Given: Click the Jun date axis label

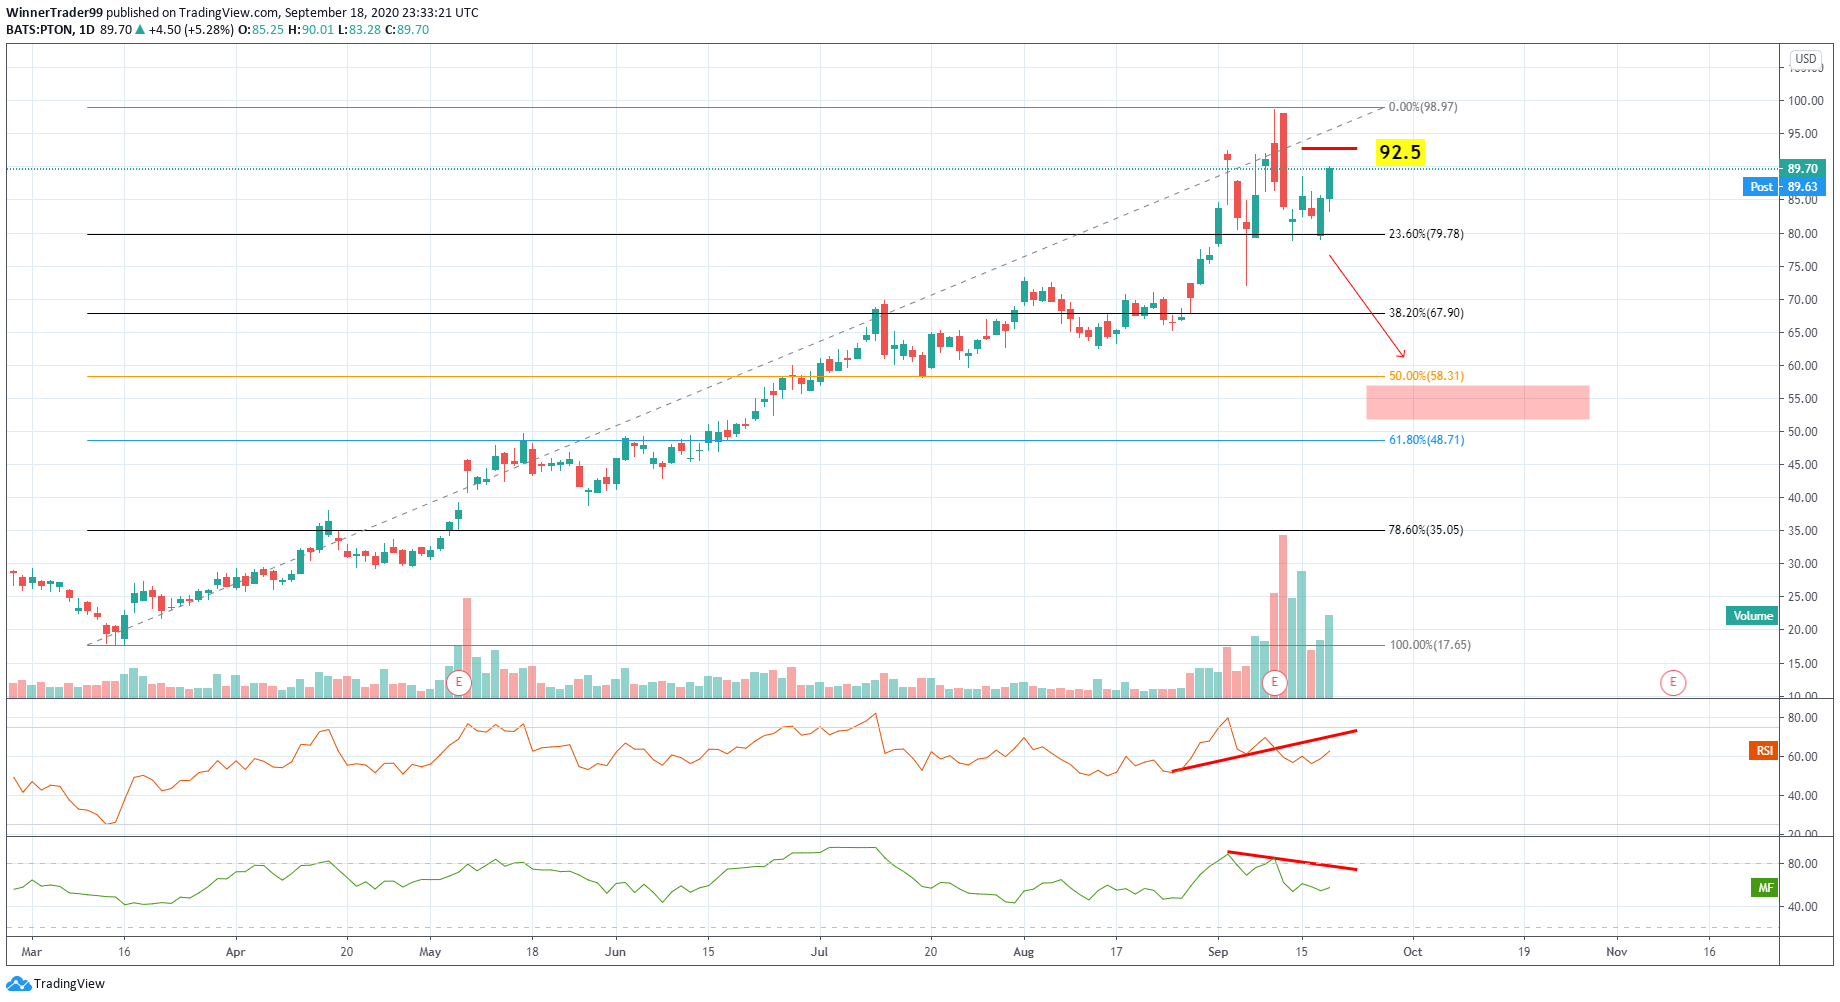Looking at the screenshot, I should tap(615, 952).
